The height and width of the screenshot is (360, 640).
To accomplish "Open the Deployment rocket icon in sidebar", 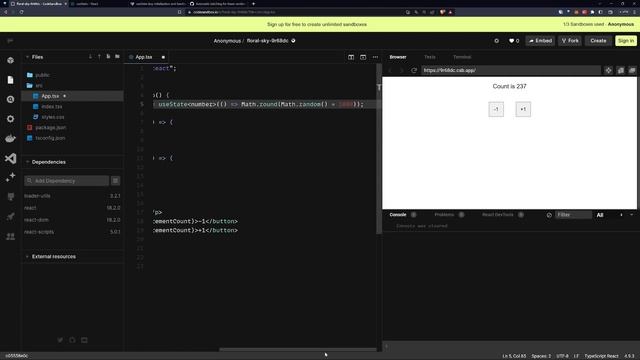I will pos(11,216).
